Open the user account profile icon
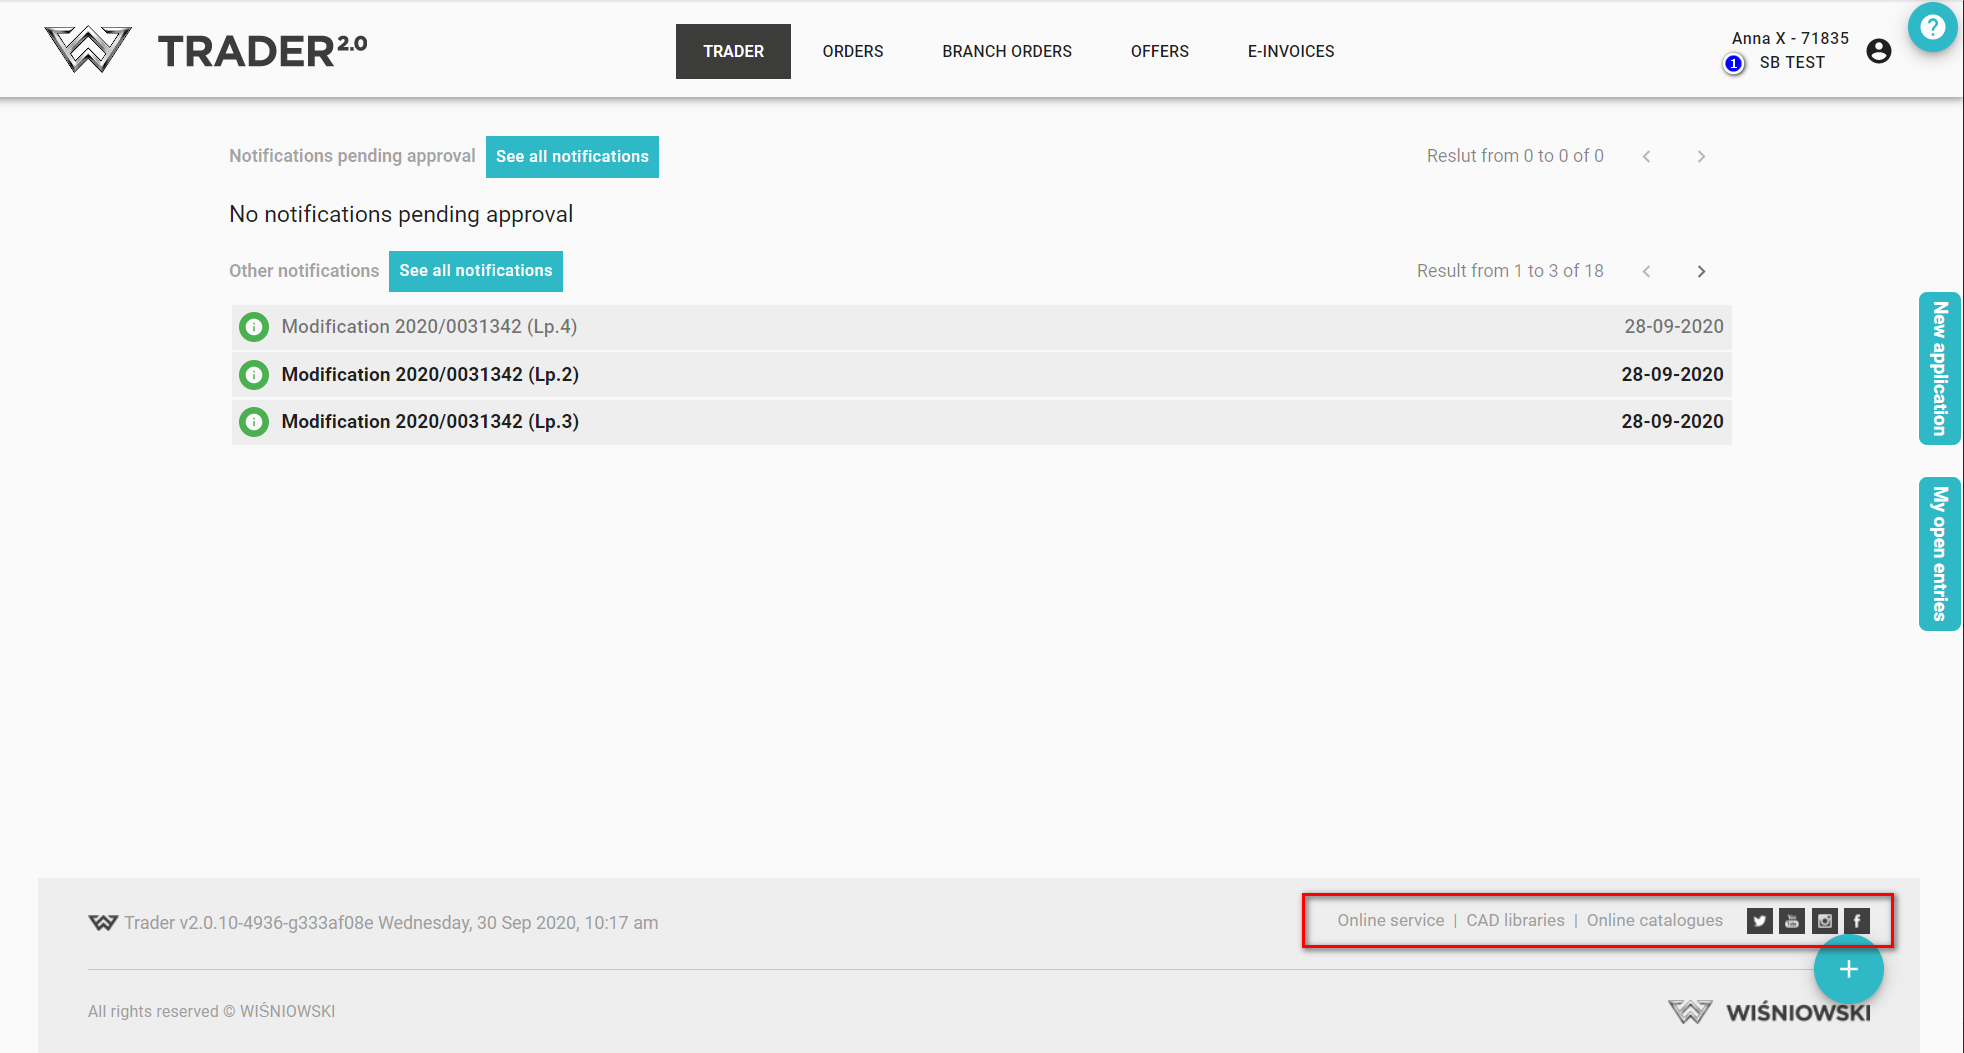1964x1053 pixels. pyautogui.click(x=1879, y=51)
